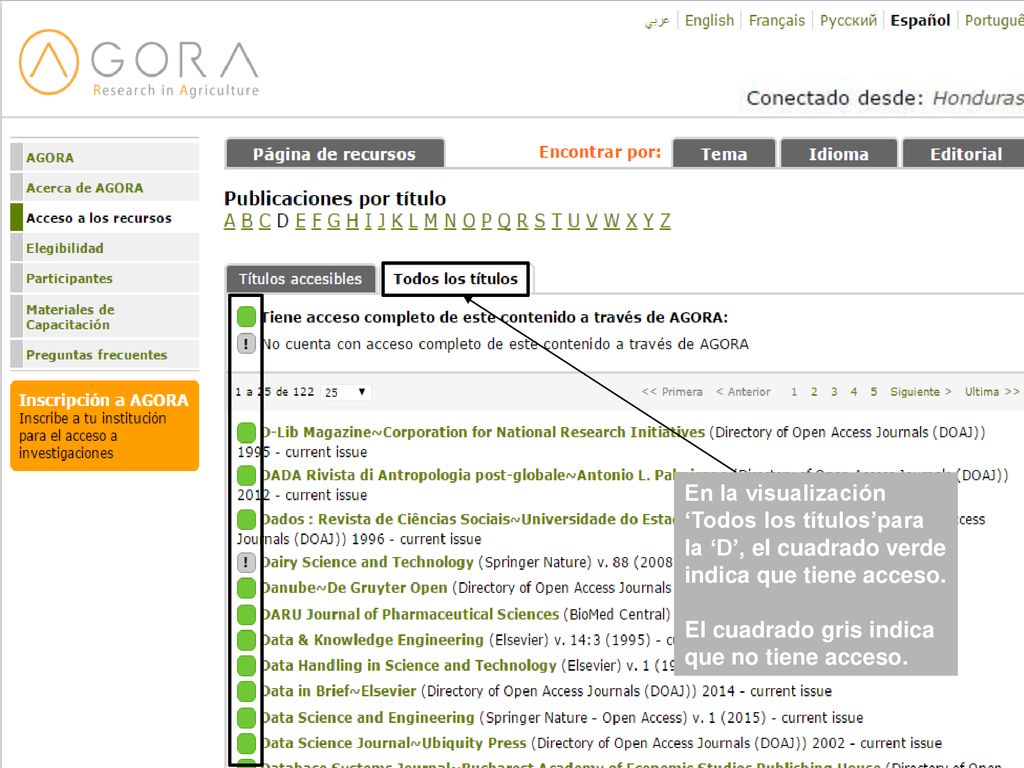1024x768 pixels.
Task: Click green icon beside Dados Revista
Action: 246,520
